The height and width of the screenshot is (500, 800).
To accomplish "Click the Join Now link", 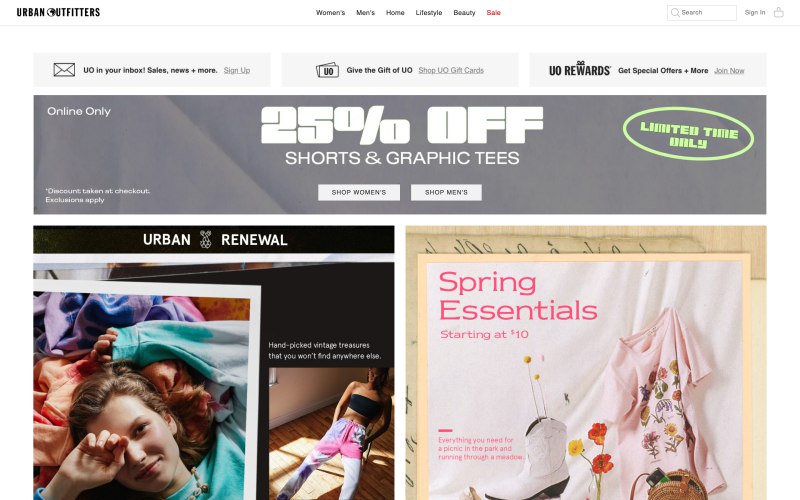I will [x=729, y=70].
